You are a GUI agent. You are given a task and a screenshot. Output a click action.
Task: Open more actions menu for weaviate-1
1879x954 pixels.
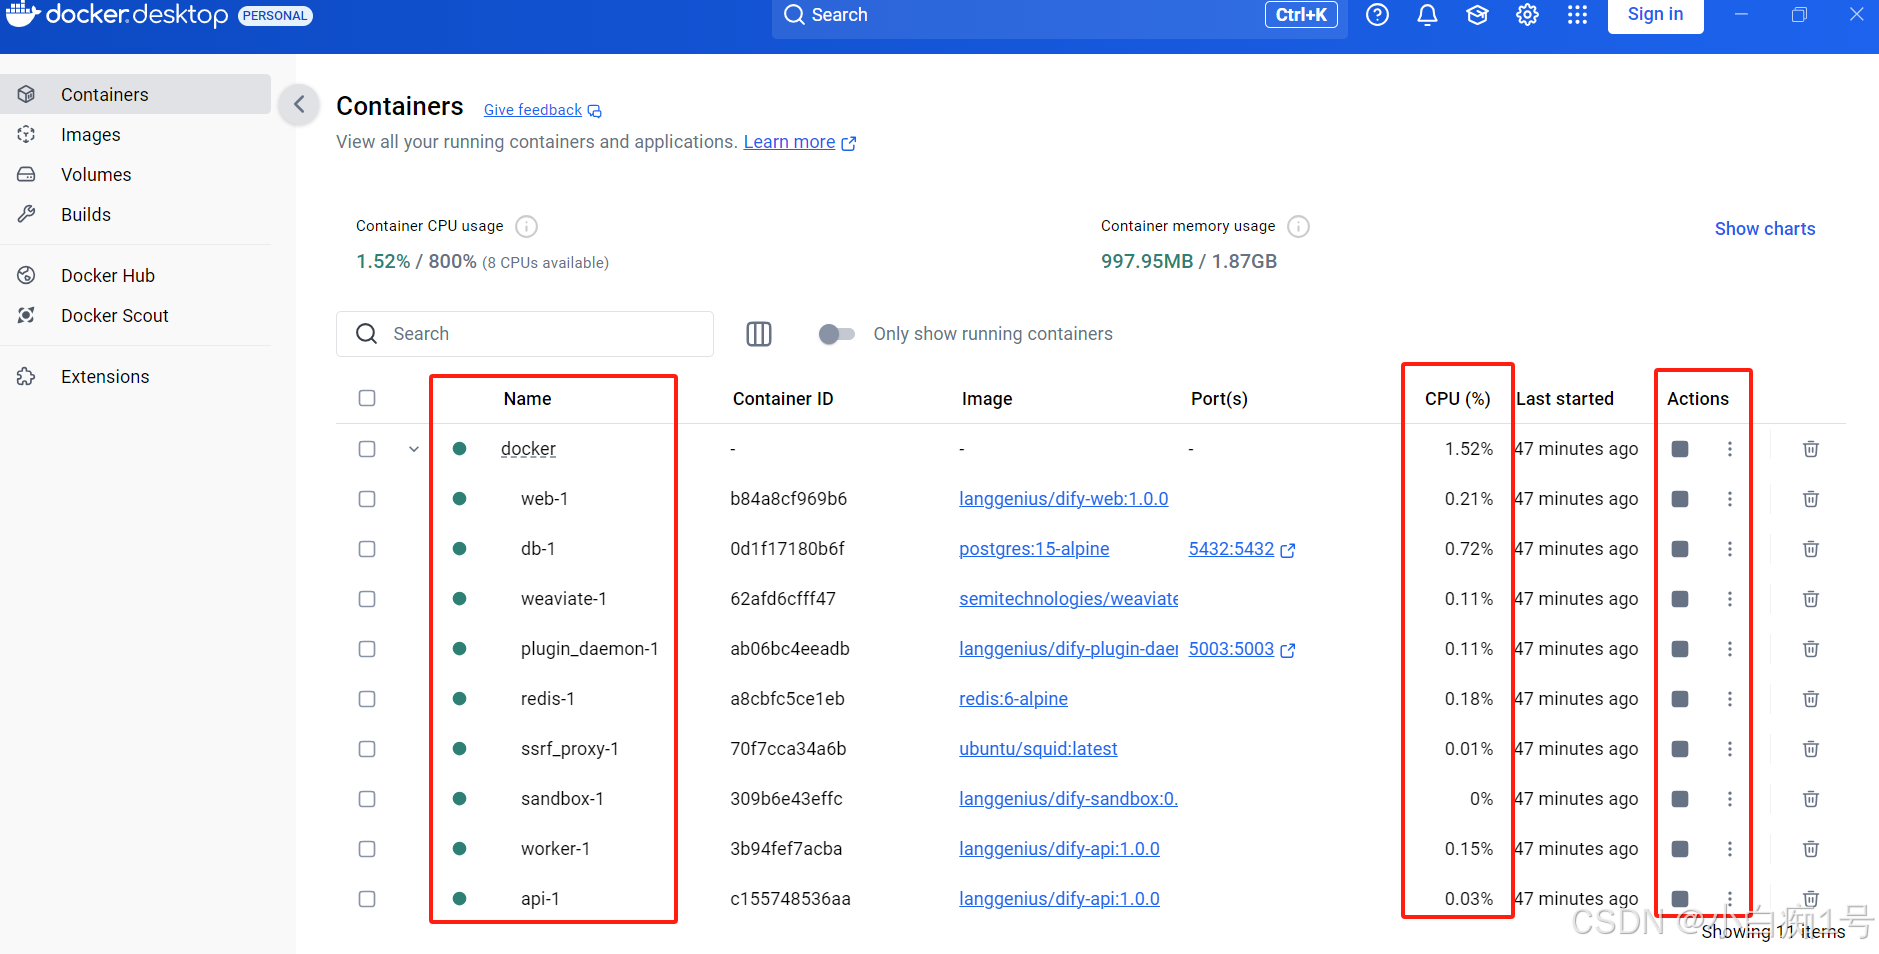(x=1730, y=599)
